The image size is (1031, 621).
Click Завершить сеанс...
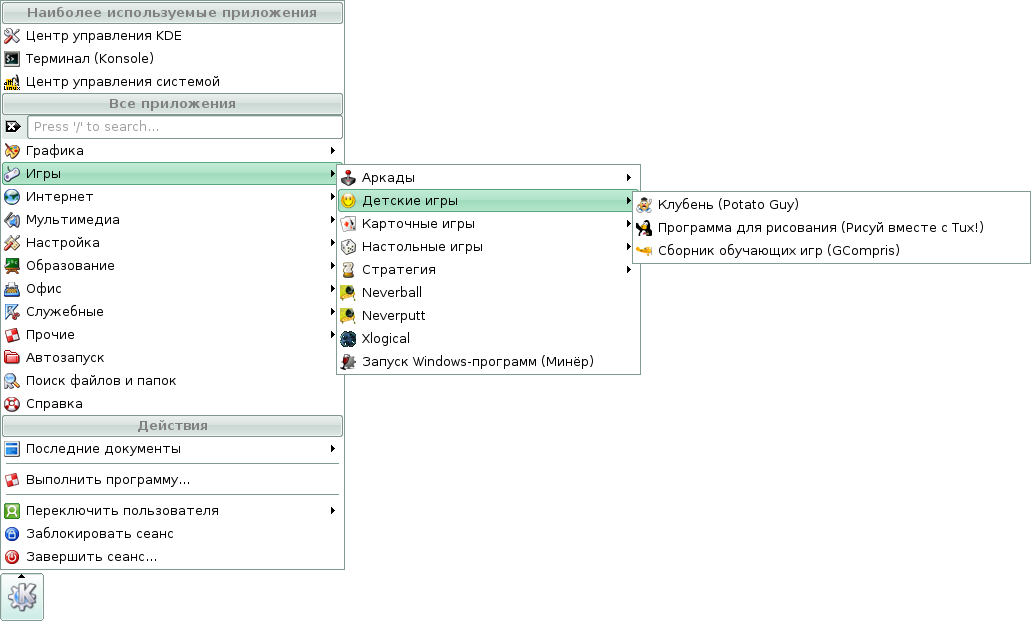[91, 556]
